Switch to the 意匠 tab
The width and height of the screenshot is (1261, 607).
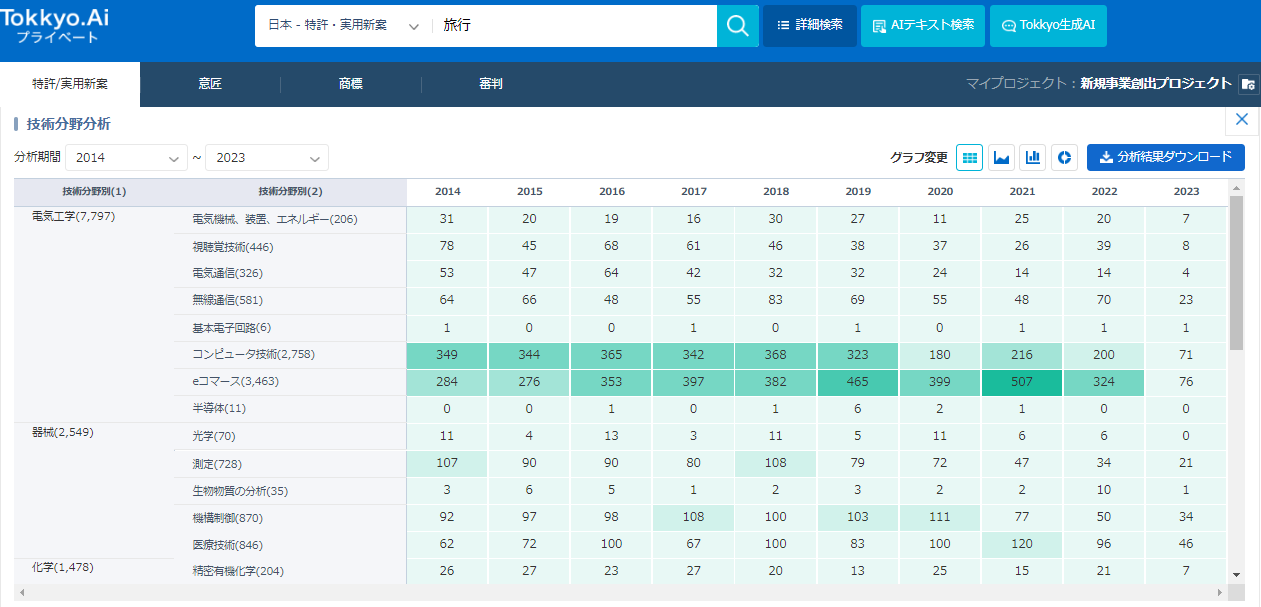click(x=210, y=85)
